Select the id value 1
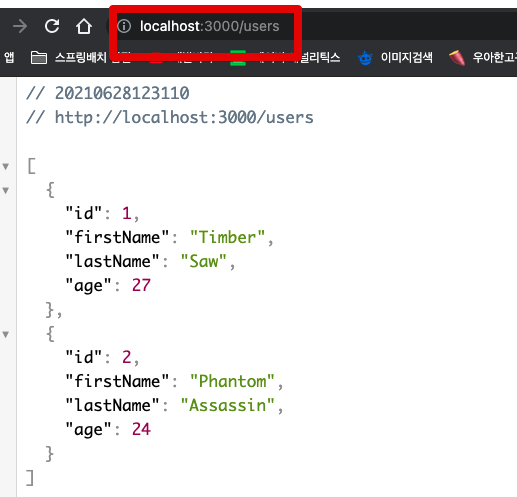The width and height of the screenshot is (517, 497). point(127,213)
